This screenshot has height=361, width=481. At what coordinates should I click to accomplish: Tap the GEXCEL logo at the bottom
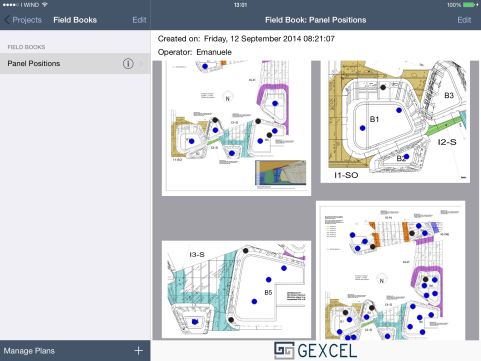[x=315, y=350]
